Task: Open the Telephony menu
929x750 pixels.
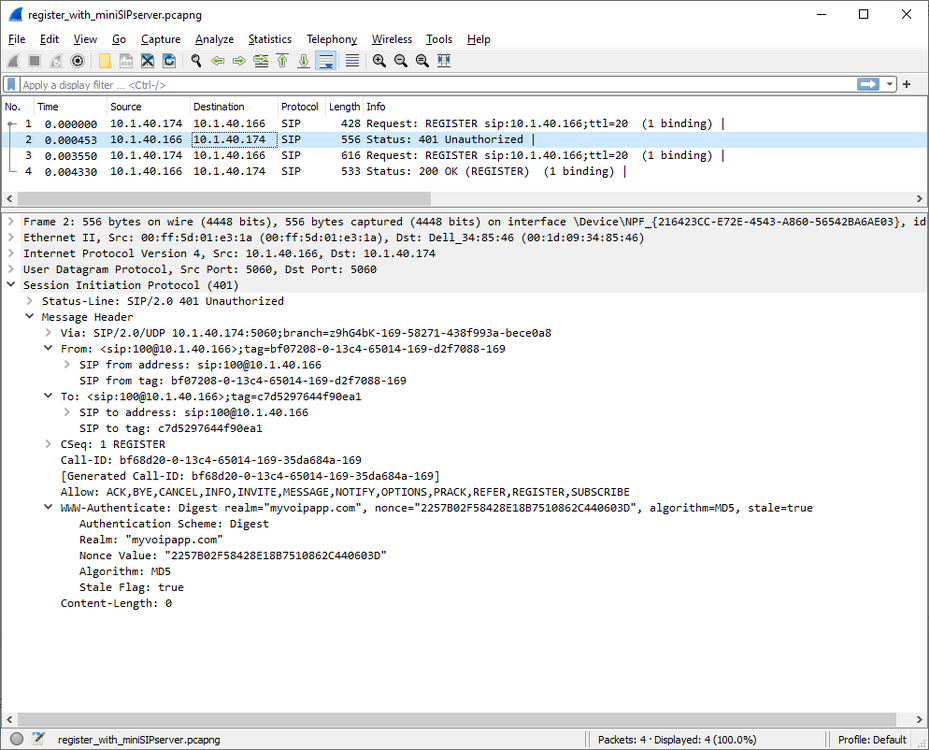Action: [x=331, y=39]
